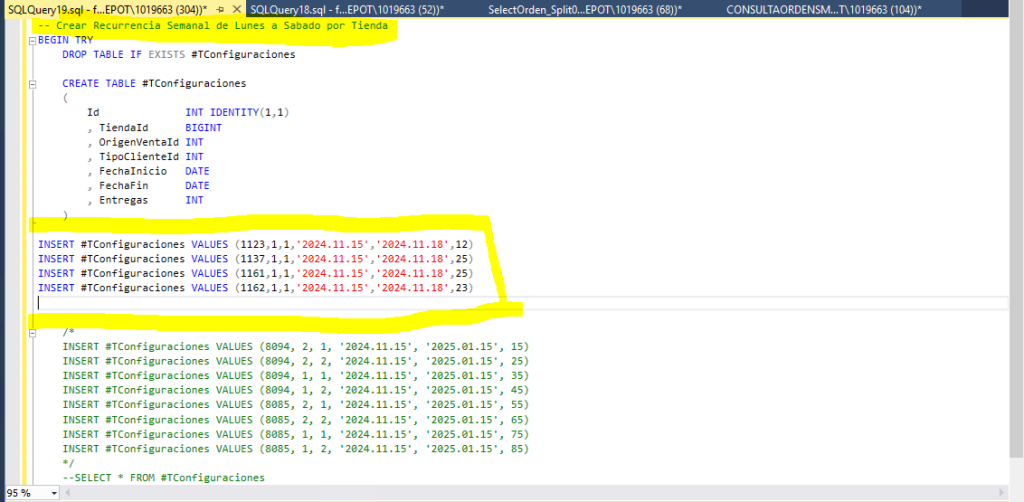1024x502 pixels.
Task: Collapse the commented INSERT block
Action: (x=33, y=334)
